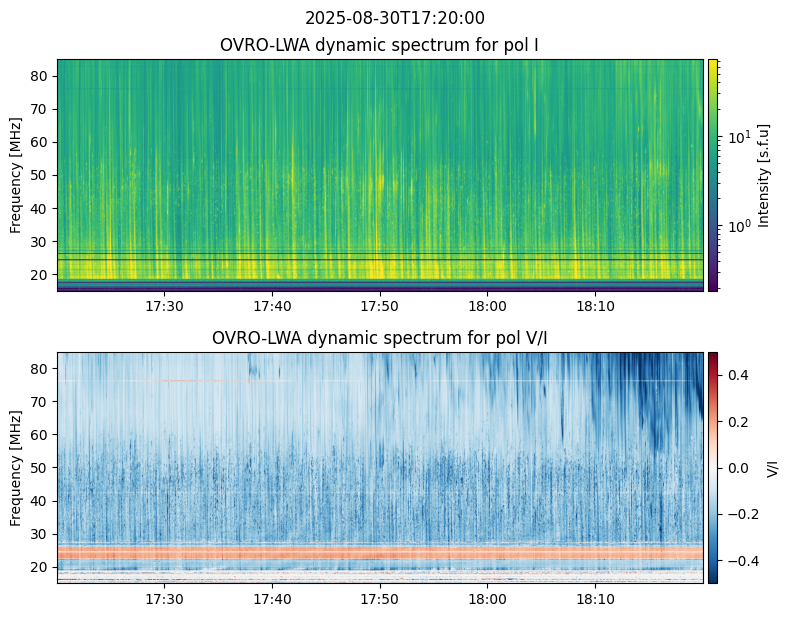Click the 2025-08-30T17:20:00 timestamp title
Screen dimensions: 789x617
(x=394, y=18)
